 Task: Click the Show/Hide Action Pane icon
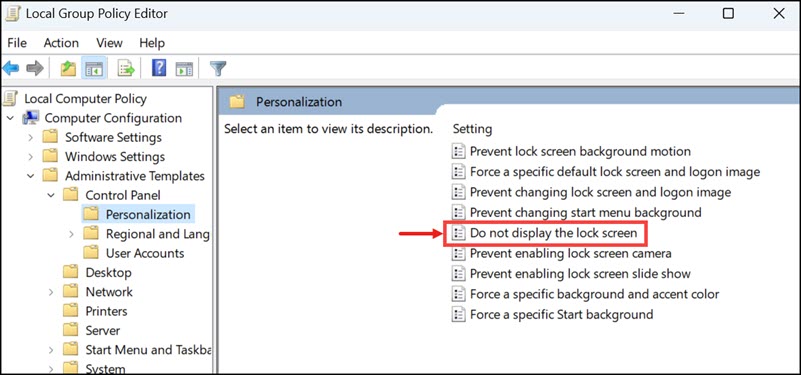[184, 68]
